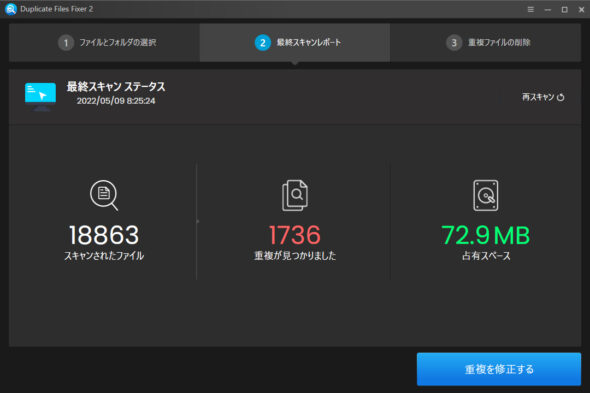Click the scan date 2022/05/09 8:25:24
Screen dimensions: 590x393
click(x=116, y=101)
